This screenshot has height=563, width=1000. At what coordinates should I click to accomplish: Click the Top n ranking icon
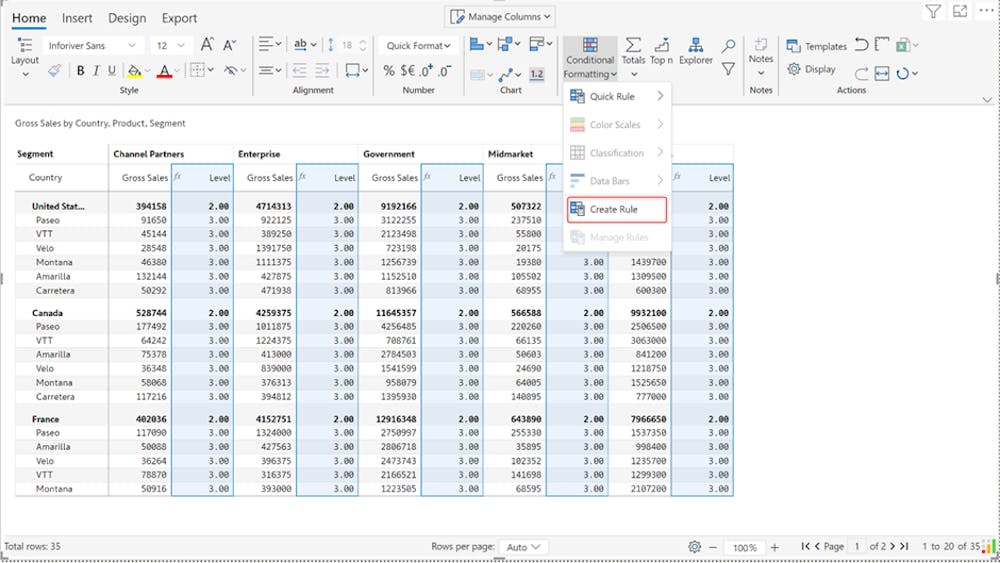[661, 51]
